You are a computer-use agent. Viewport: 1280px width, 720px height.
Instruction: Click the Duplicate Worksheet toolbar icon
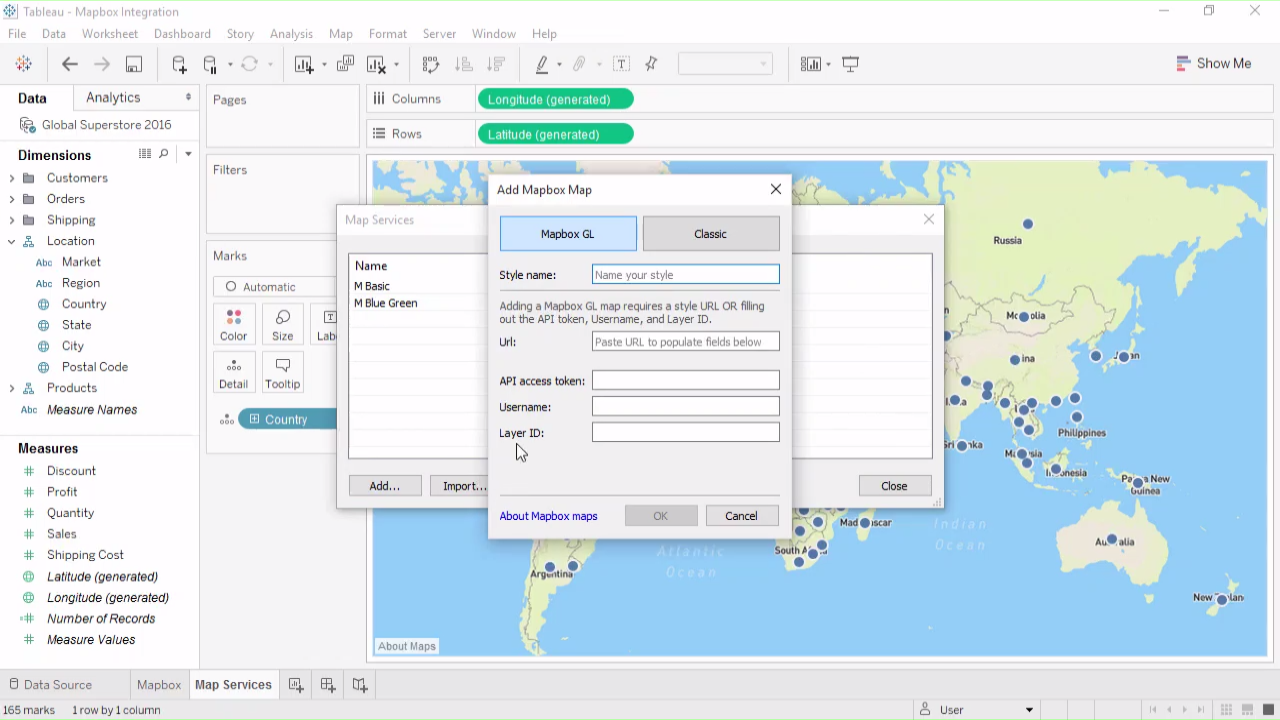(345, 64)
